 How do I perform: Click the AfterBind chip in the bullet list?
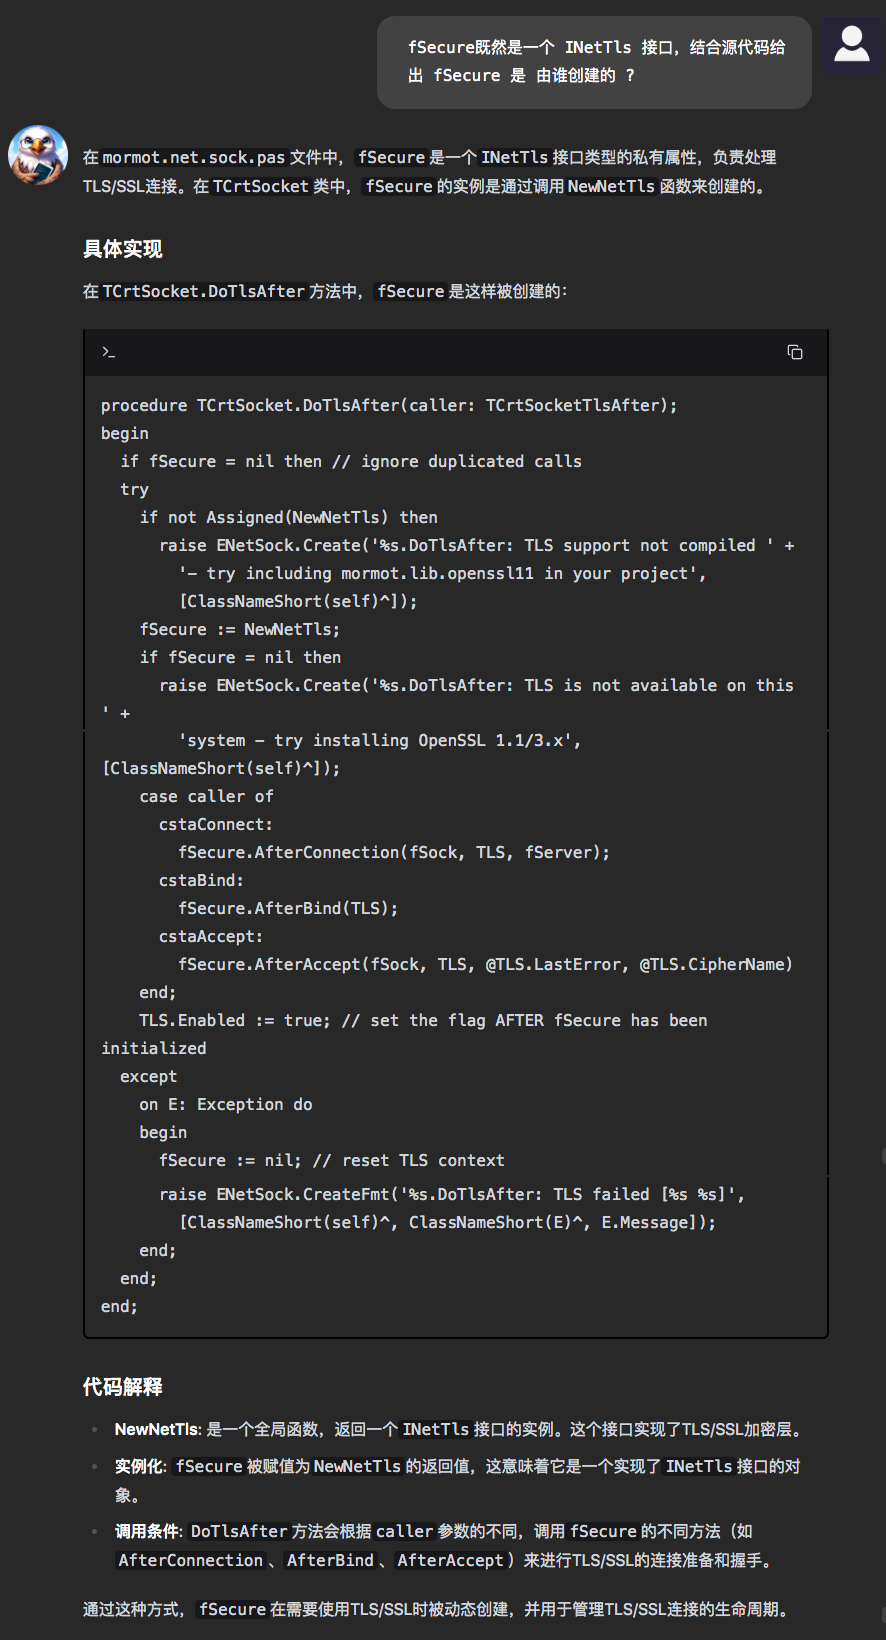pos(330,1560)
